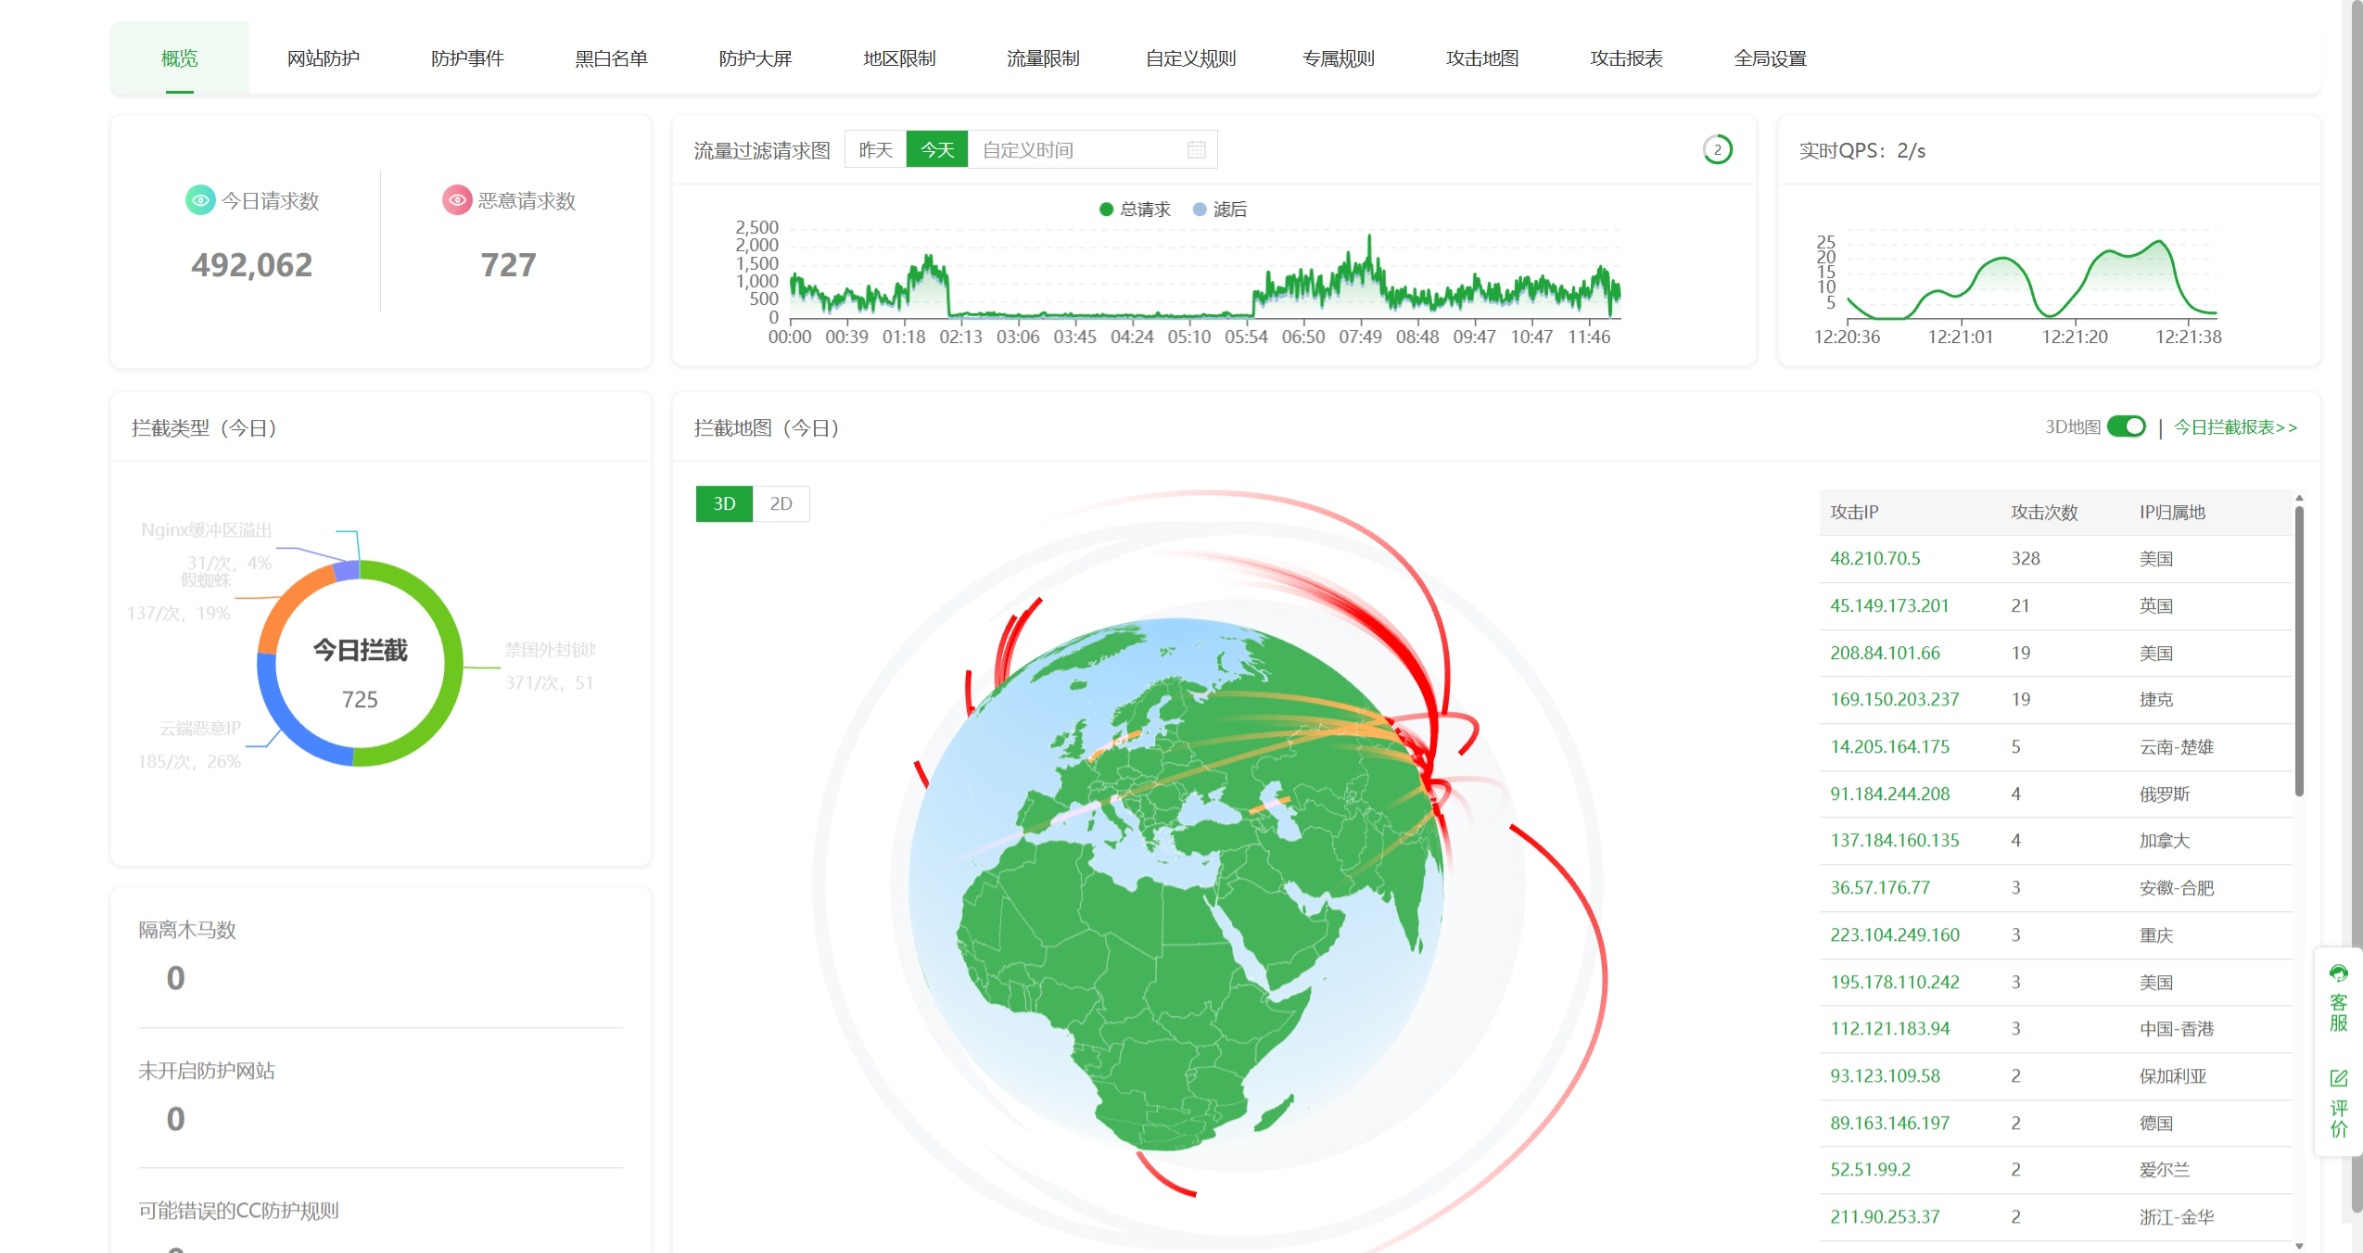
Task: Click the calendar icon in the custom time field
Action: point(1196,150)
